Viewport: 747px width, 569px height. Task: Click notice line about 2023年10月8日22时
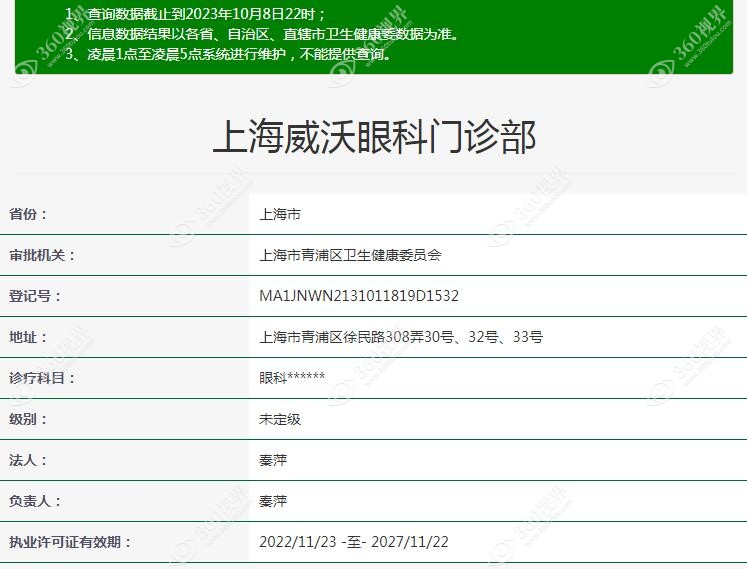point(195,14)
